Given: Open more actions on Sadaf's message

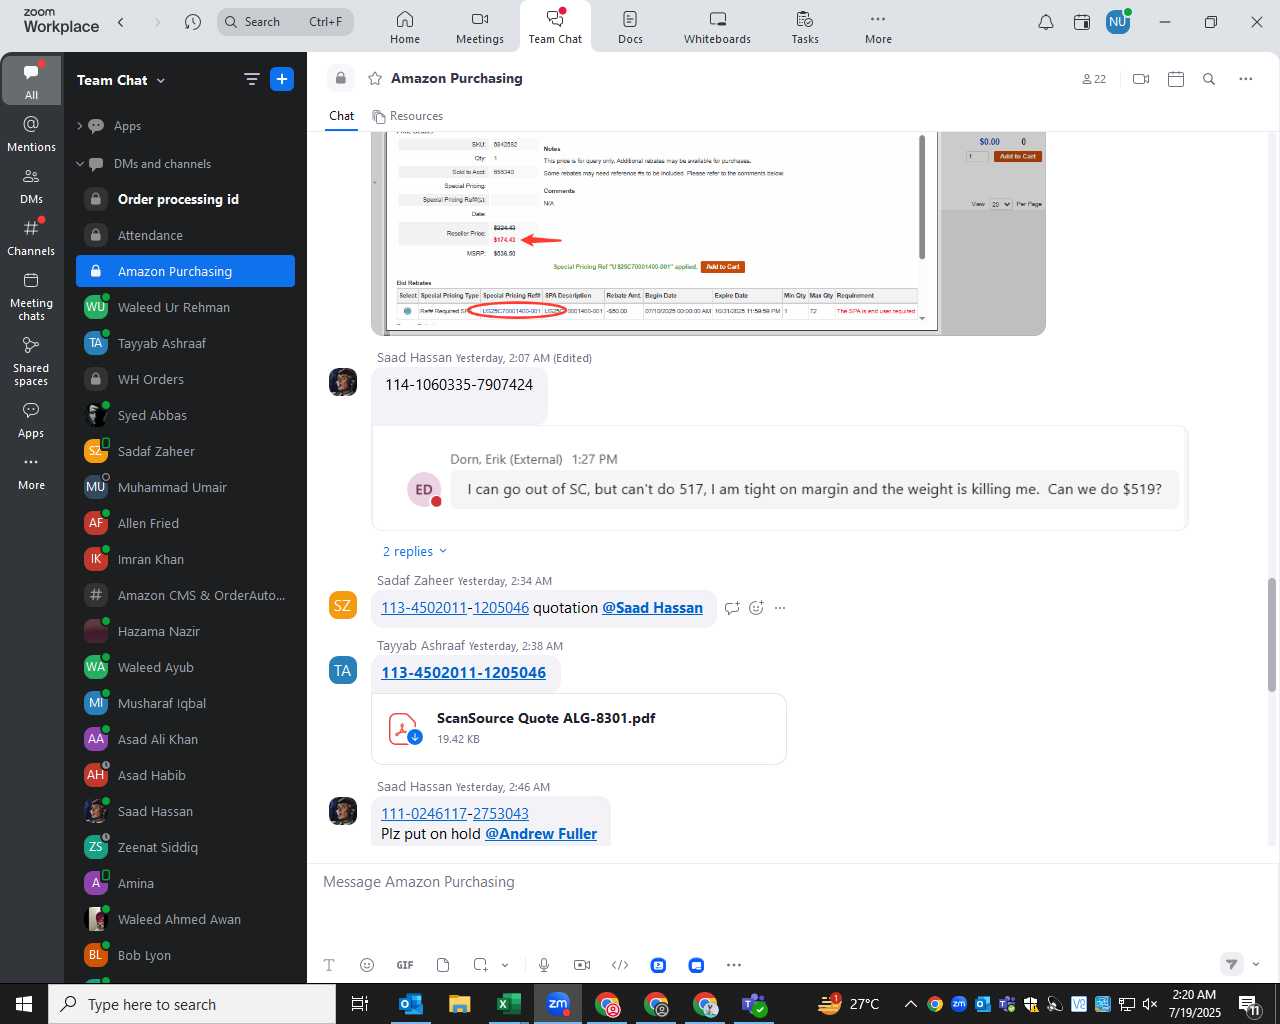Looking at the screenshot, I should pyautogui.click(x=780, y=608).
